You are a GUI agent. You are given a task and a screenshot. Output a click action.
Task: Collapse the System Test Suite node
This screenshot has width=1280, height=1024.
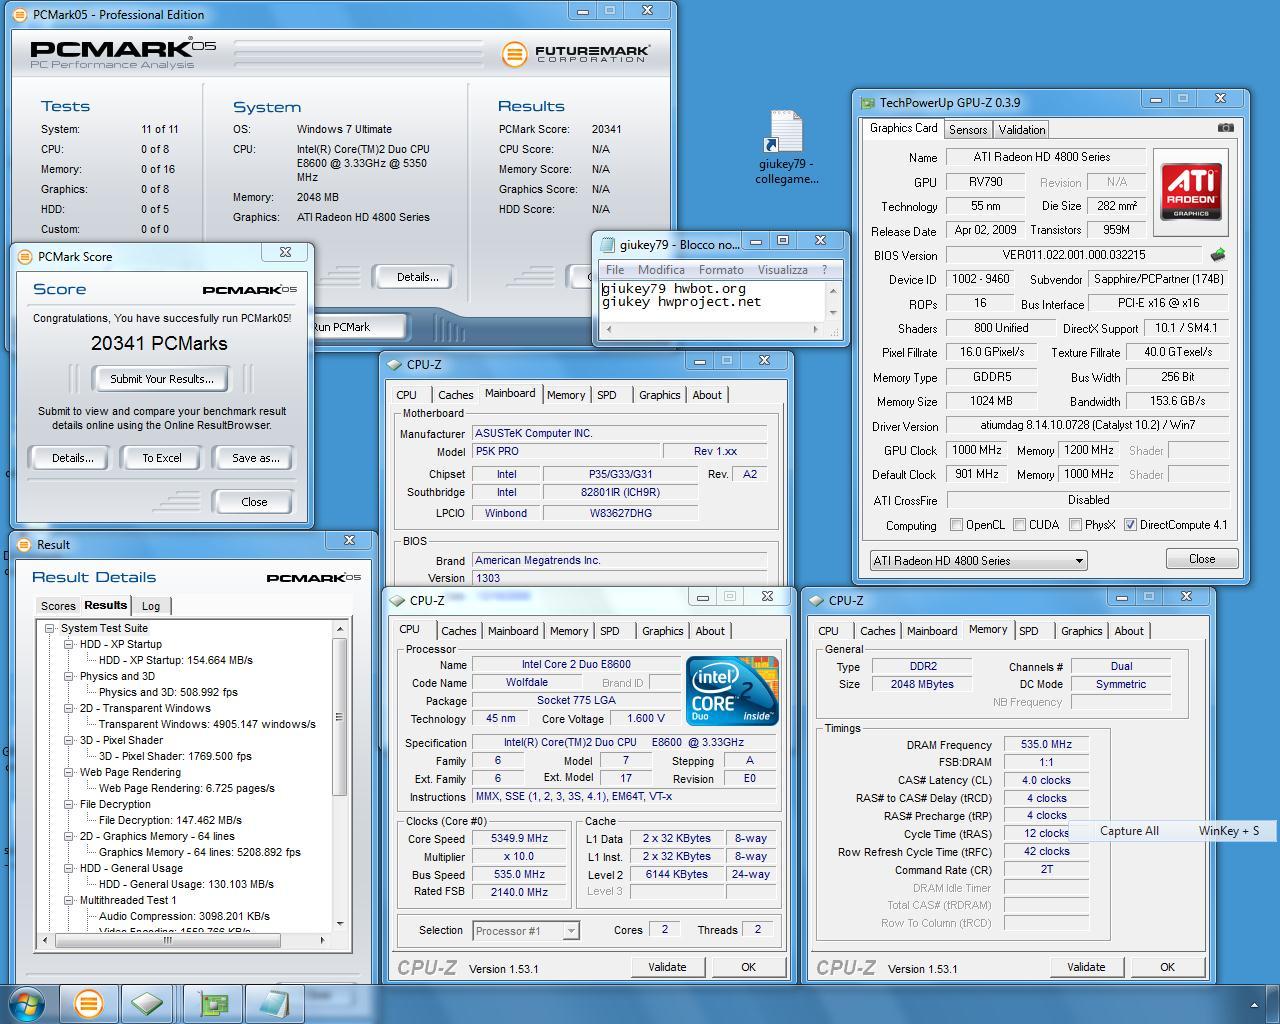[x=50, y=628]
